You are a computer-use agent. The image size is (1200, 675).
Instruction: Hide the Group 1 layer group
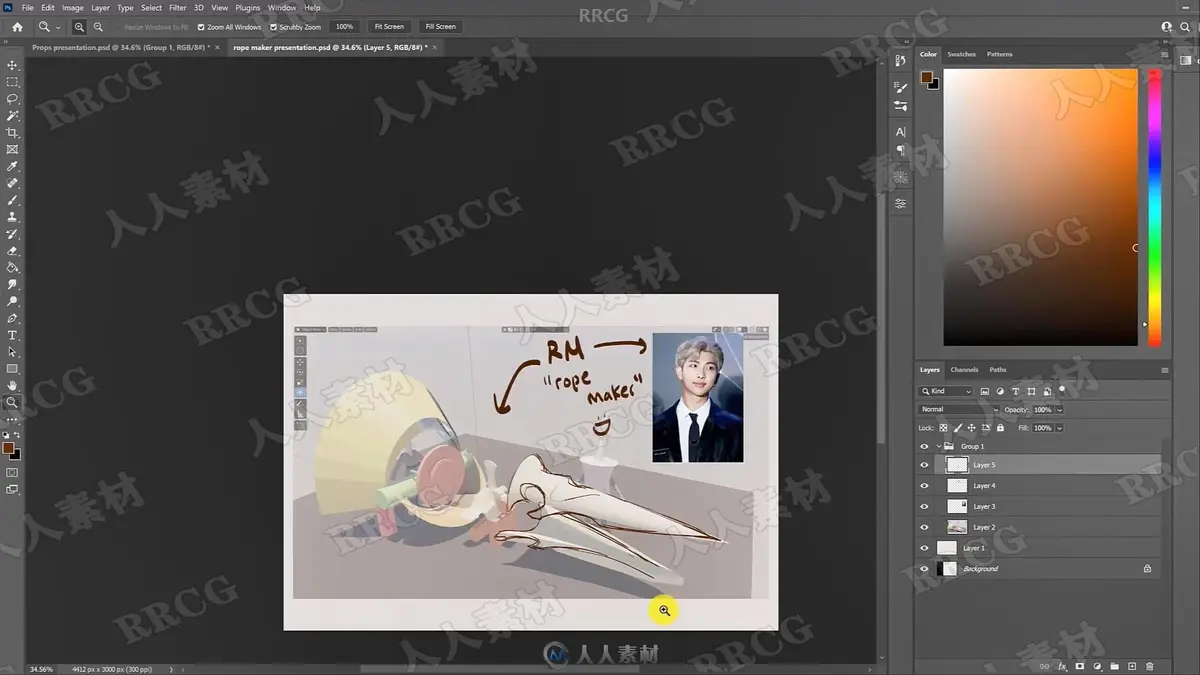(x=924, y=446)
